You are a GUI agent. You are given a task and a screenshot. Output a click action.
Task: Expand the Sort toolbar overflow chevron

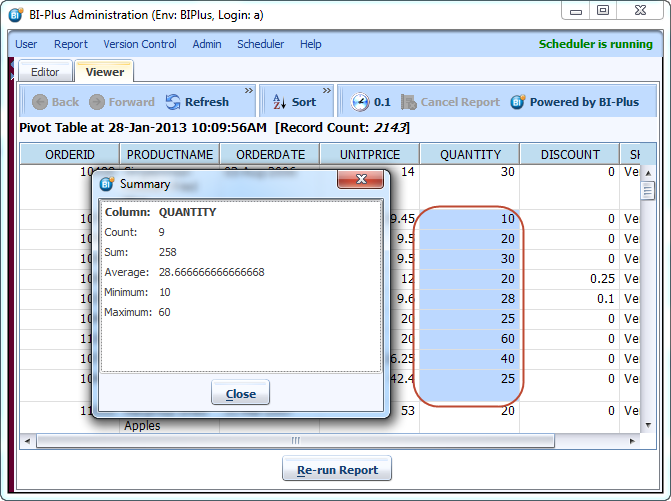coord(328,90)
